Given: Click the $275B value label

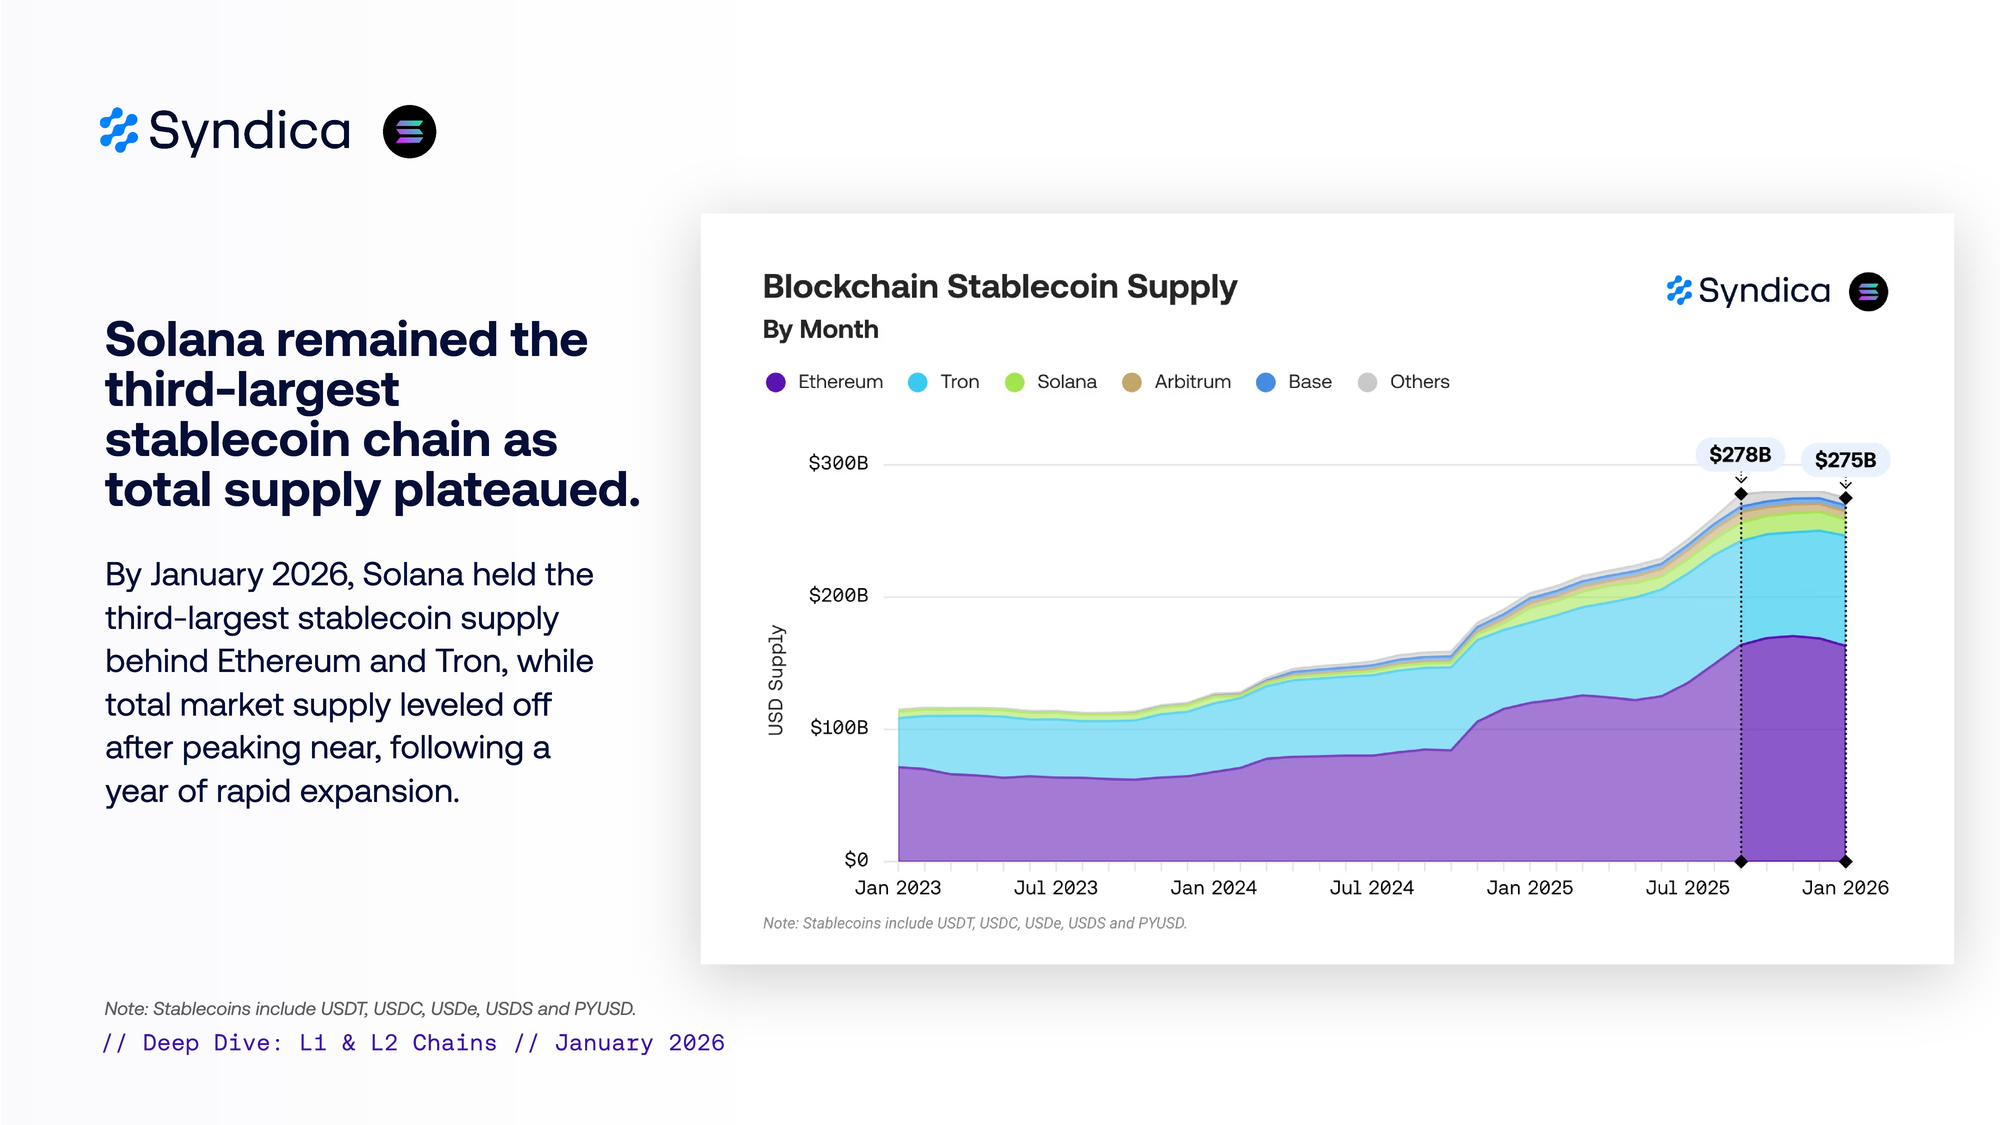Looking at the screenshot, I should (x=1845, y=460).
